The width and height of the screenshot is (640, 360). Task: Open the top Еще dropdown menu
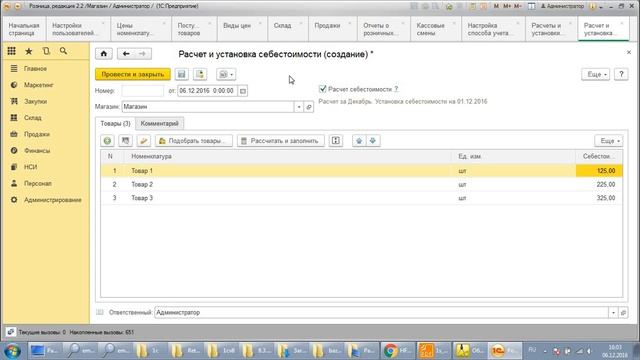pos(596,74)
